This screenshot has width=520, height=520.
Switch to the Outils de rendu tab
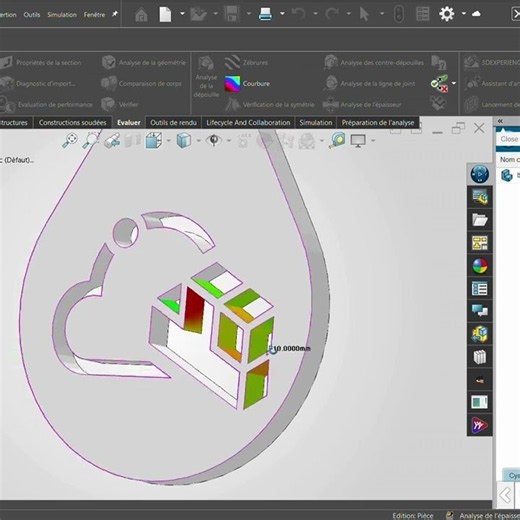[x=173, y=123]
